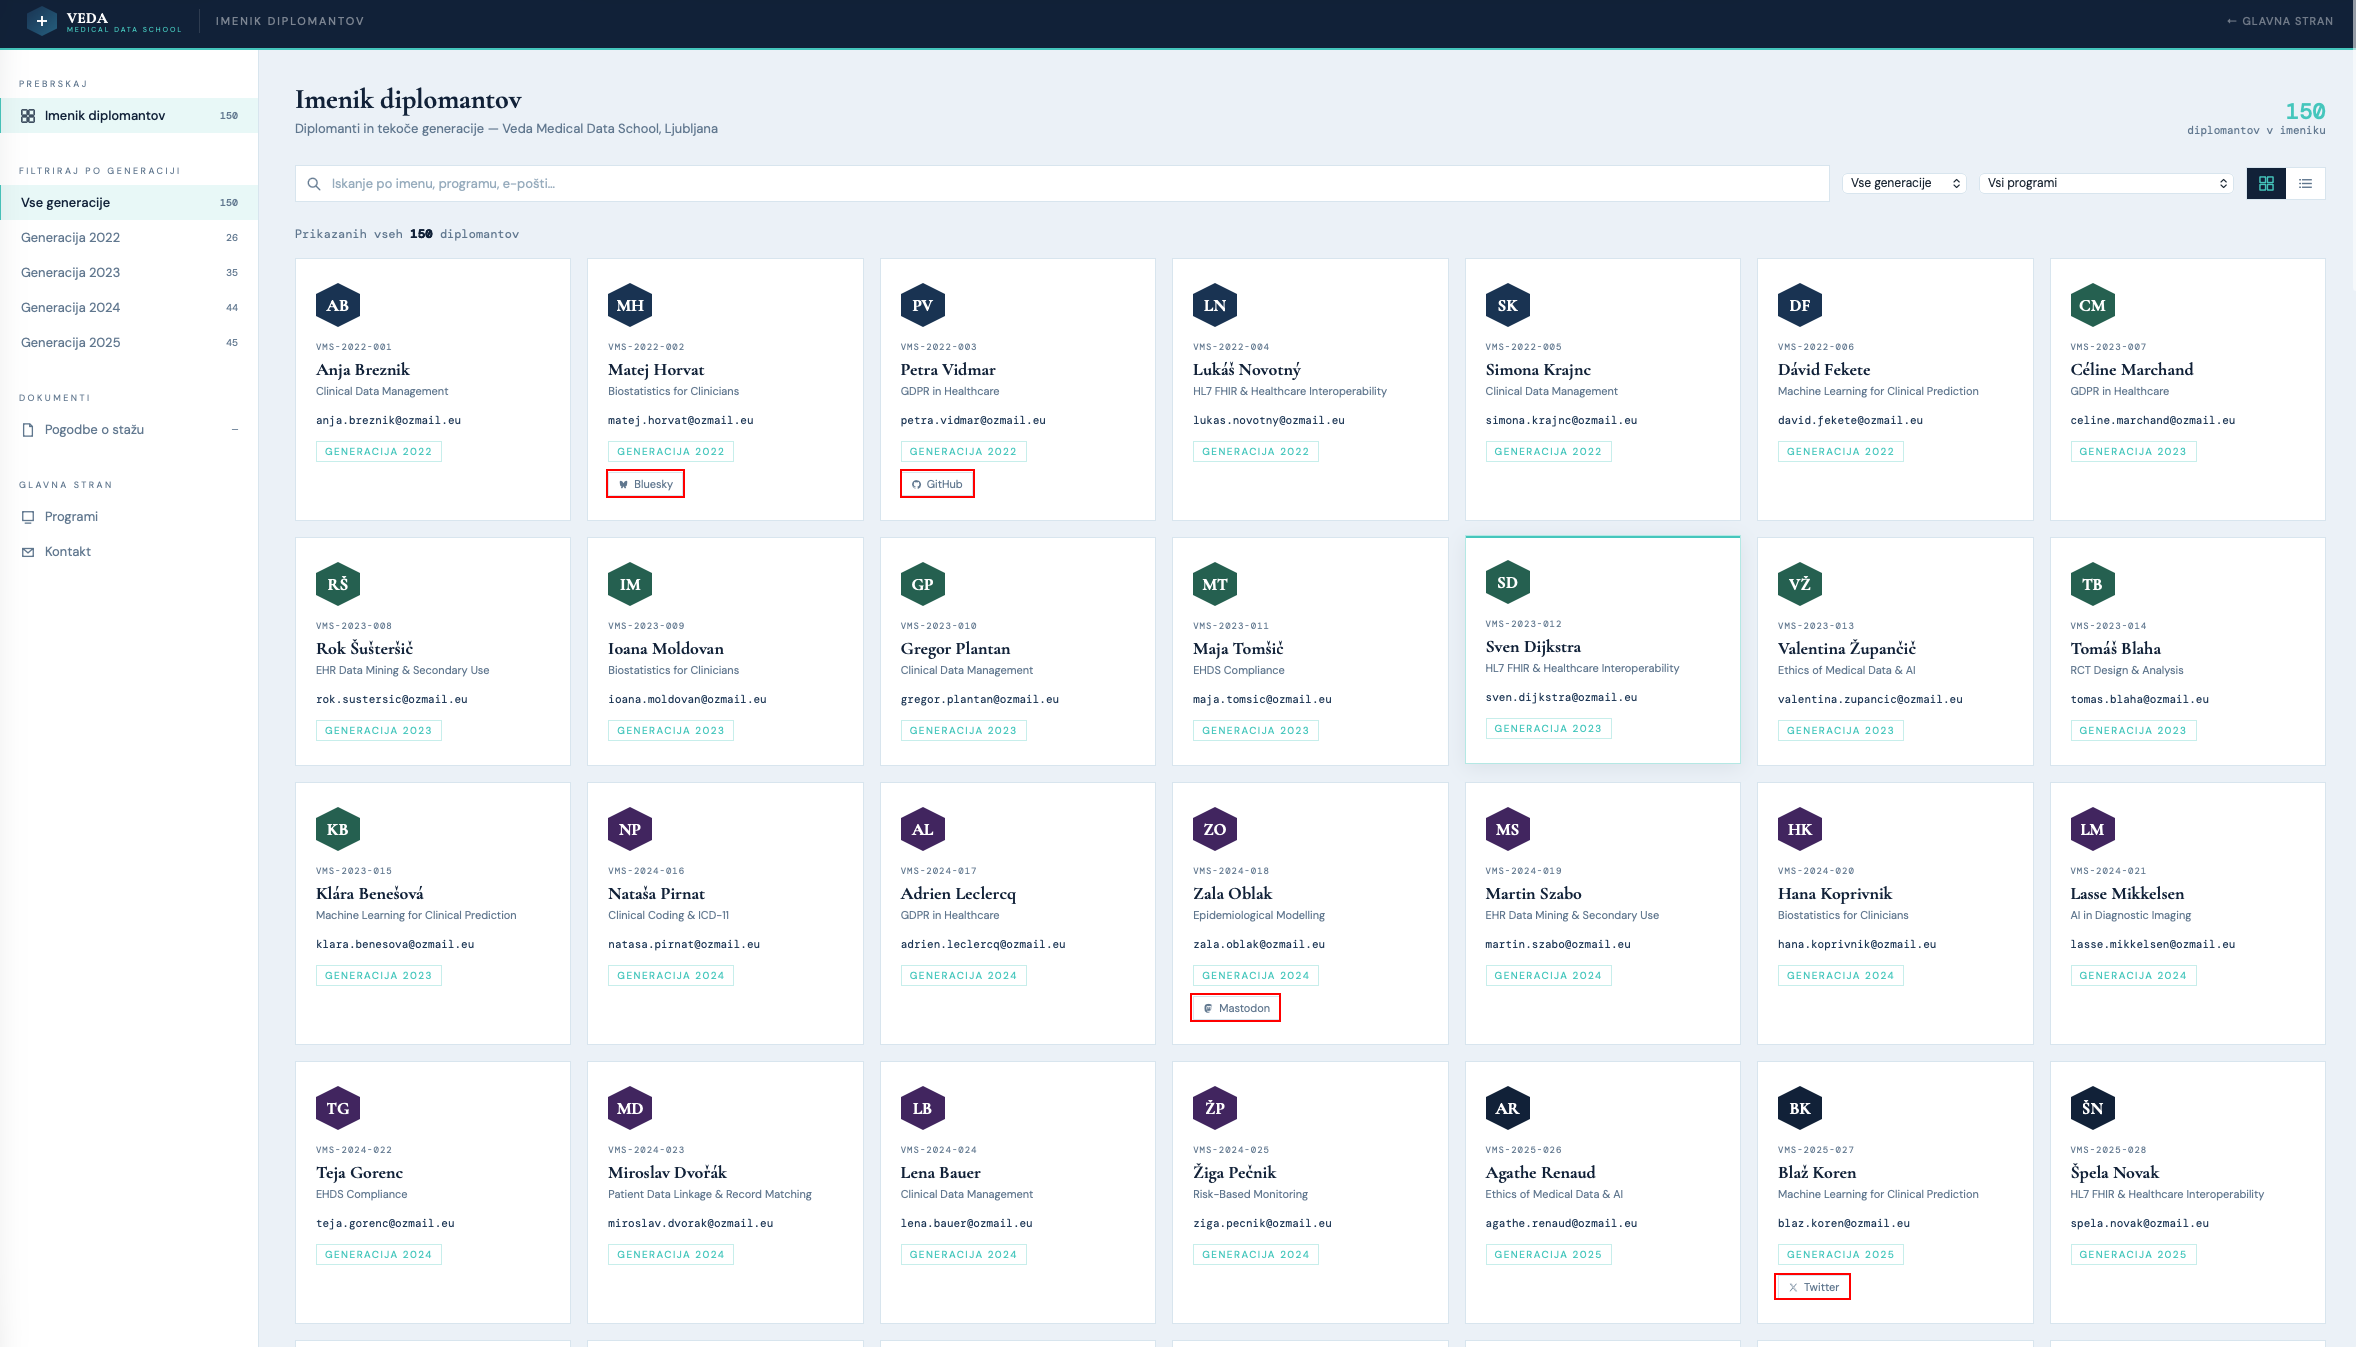Open the Kontakt page link
2356x1347 pixels.
click(x=129, y=552)
